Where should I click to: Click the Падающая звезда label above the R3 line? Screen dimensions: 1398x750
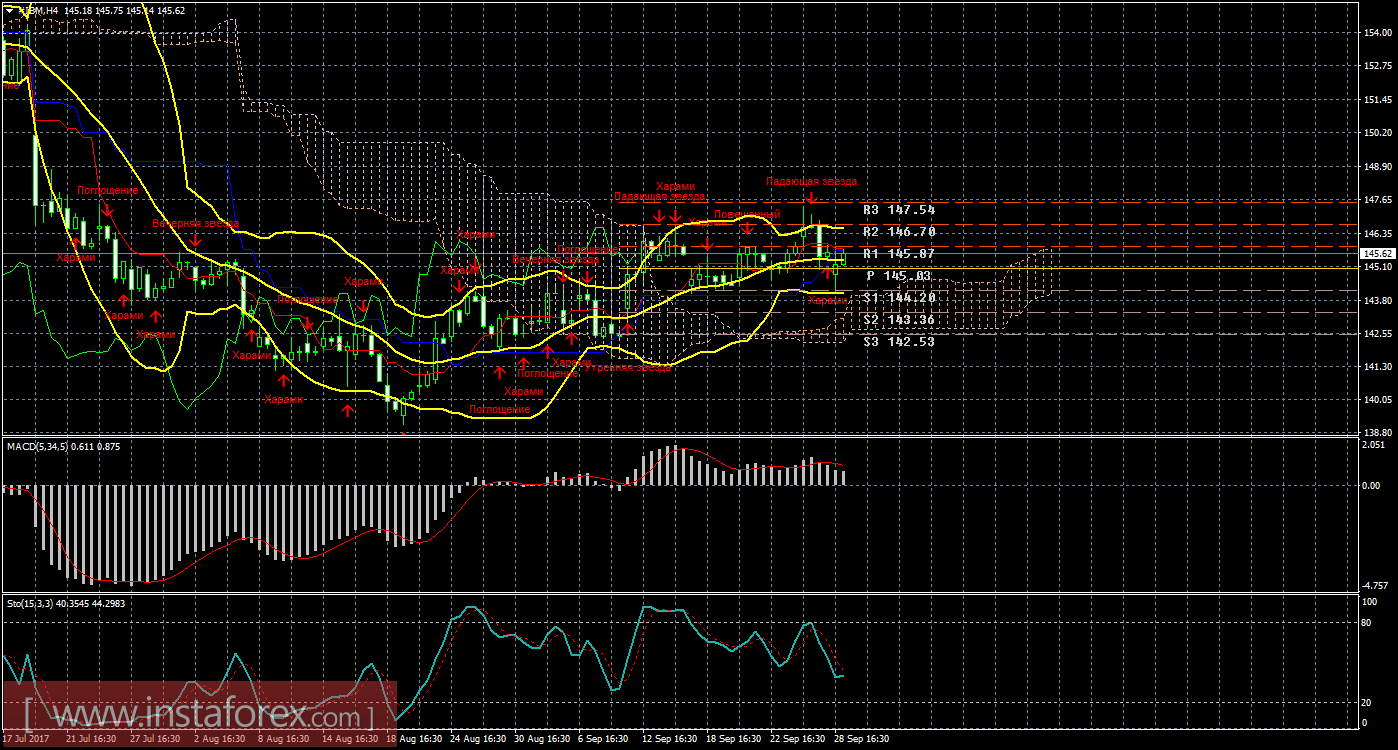(811, 181)
